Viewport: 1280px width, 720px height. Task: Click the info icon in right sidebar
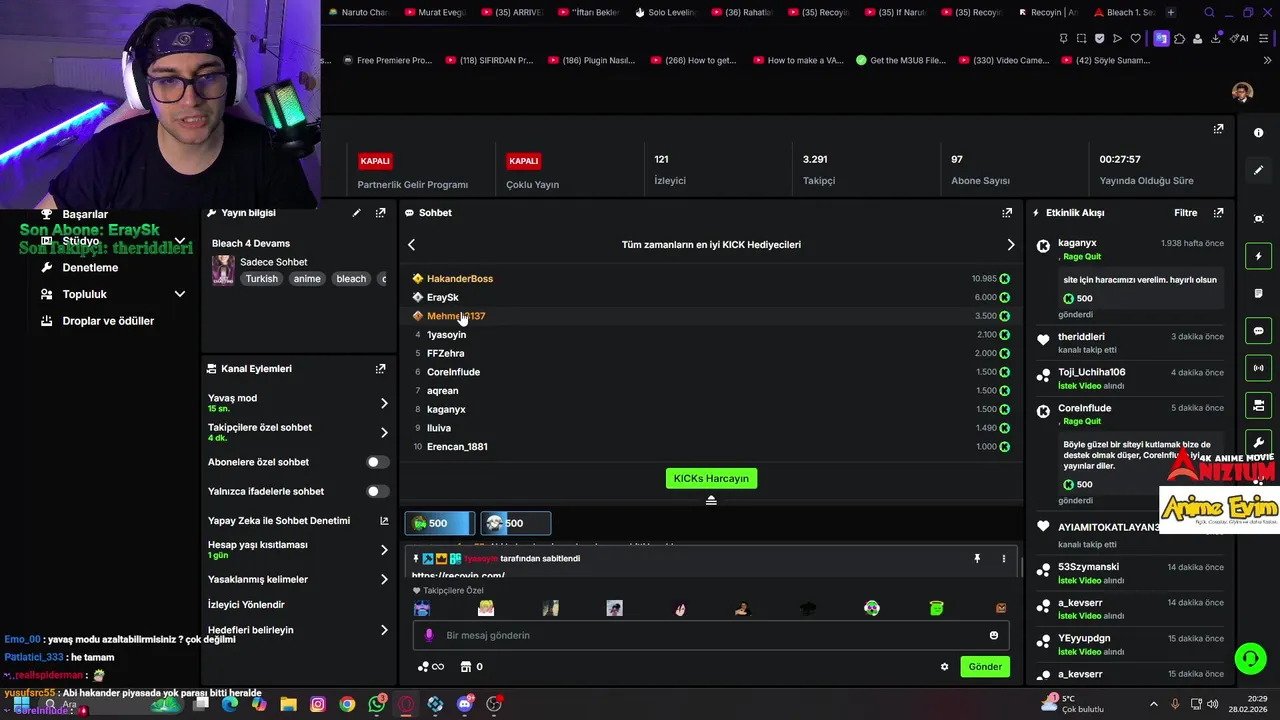coord(1258,133)
